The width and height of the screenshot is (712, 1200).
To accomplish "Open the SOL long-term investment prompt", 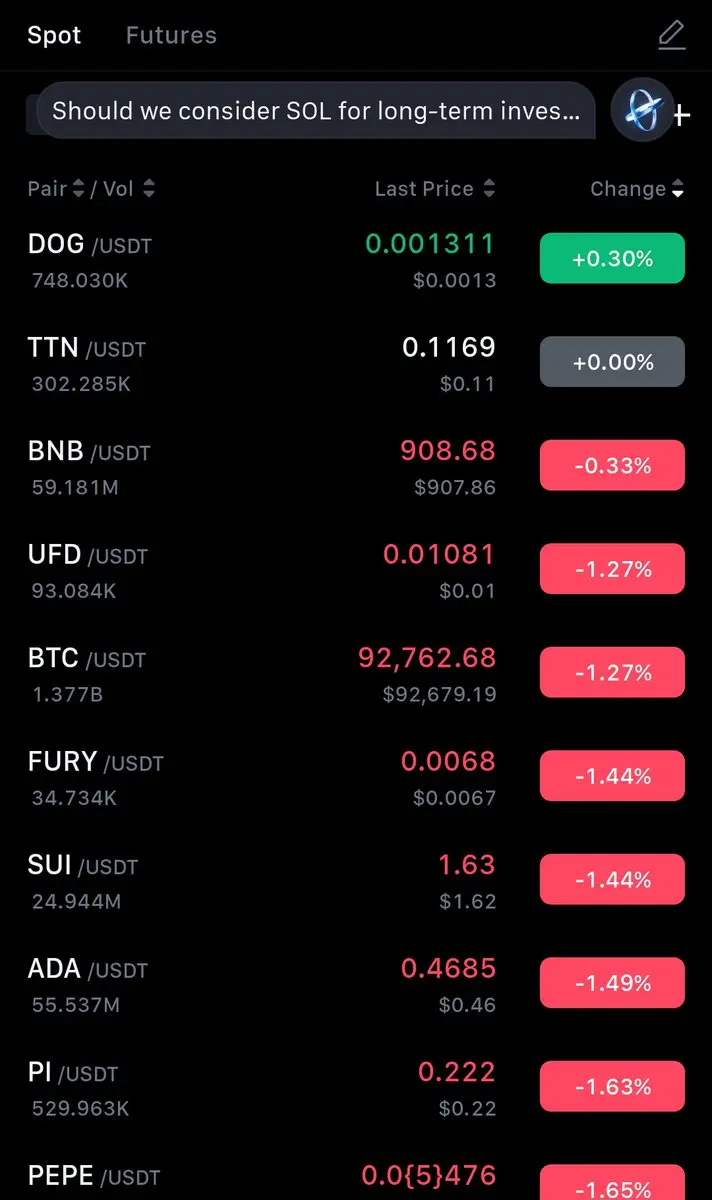I will (x=315, y=111).
